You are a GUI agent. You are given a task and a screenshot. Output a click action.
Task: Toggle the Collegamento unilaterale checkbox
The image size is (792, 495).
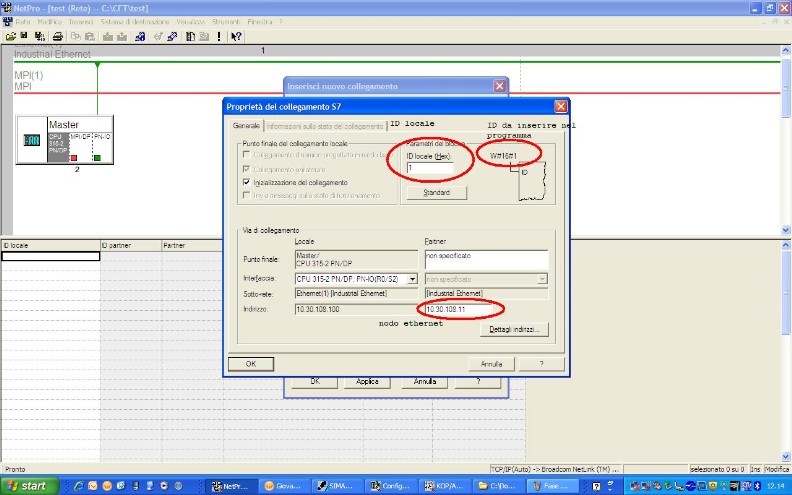(246, 169)
